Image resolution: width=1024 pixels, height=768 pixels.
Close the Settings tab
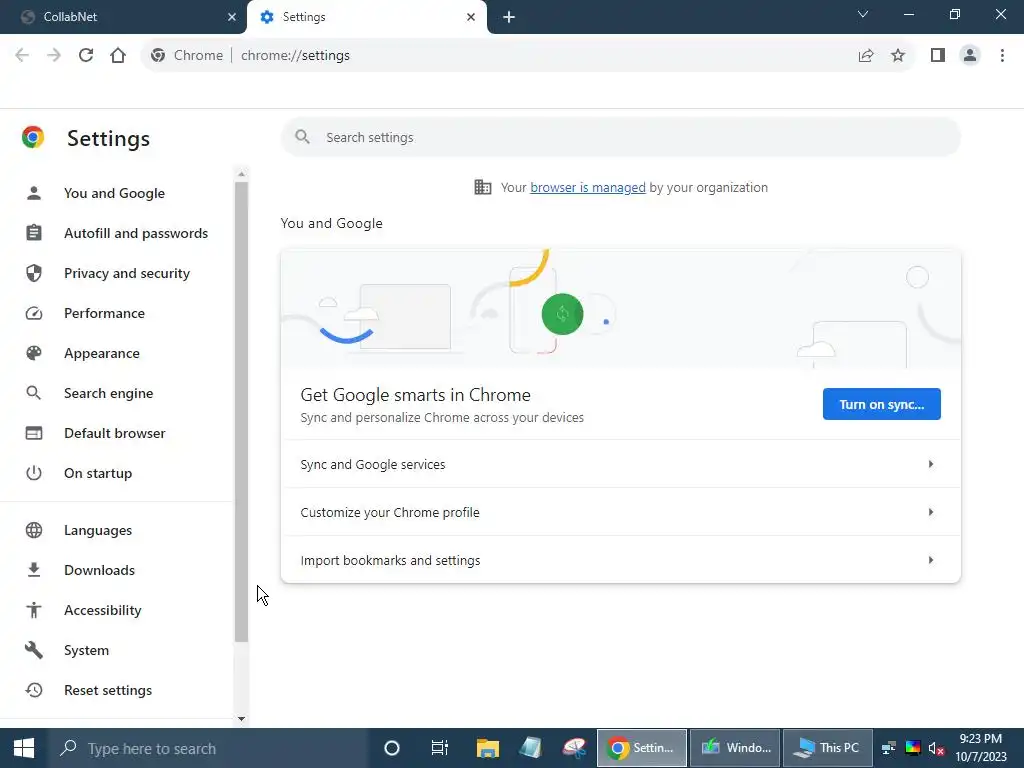[x=470, y=17]
